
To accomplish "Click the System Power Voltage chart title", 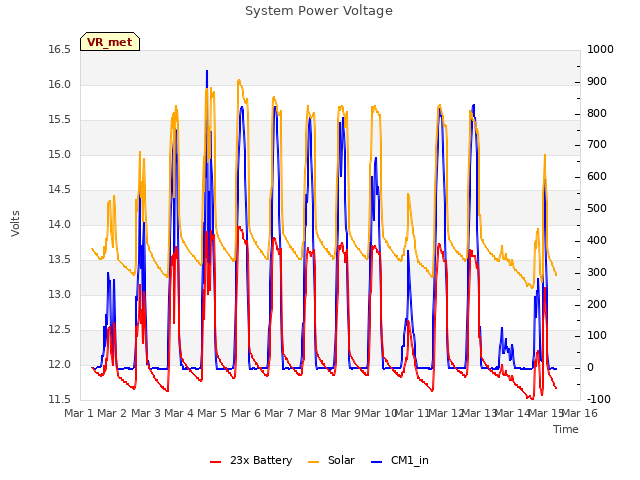I will pyautogui.click(x=319, y=11).
